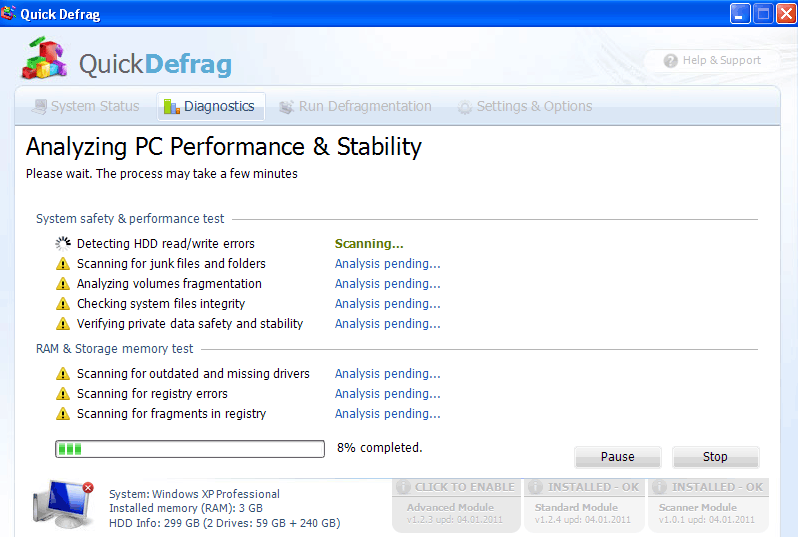Image resolution: width=798 pixels, height=537 pixels.
Task: Open Help & Support
Action: point(711,61)
